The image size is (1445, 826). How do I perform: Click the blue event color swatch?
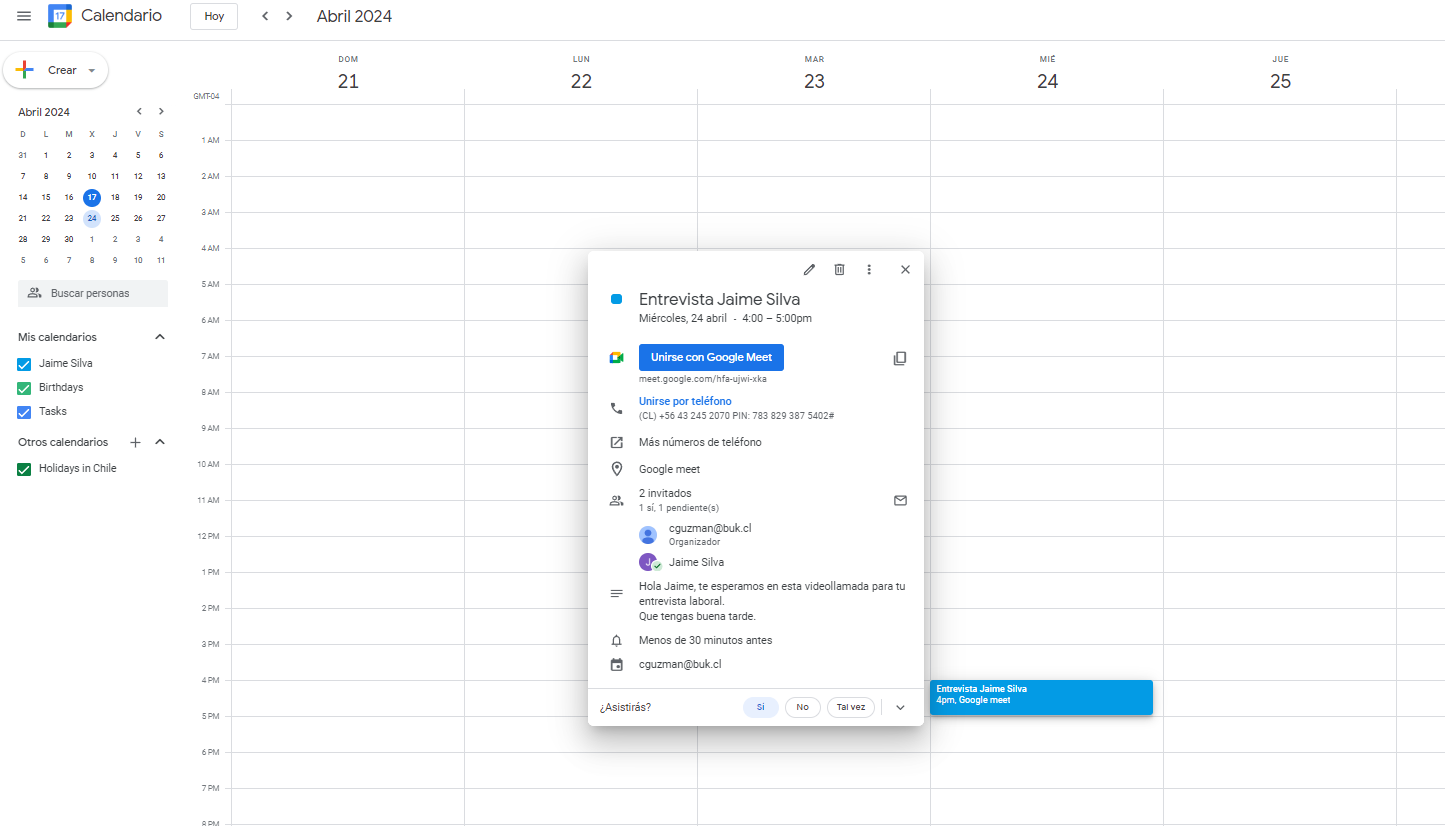coord(617,299)
